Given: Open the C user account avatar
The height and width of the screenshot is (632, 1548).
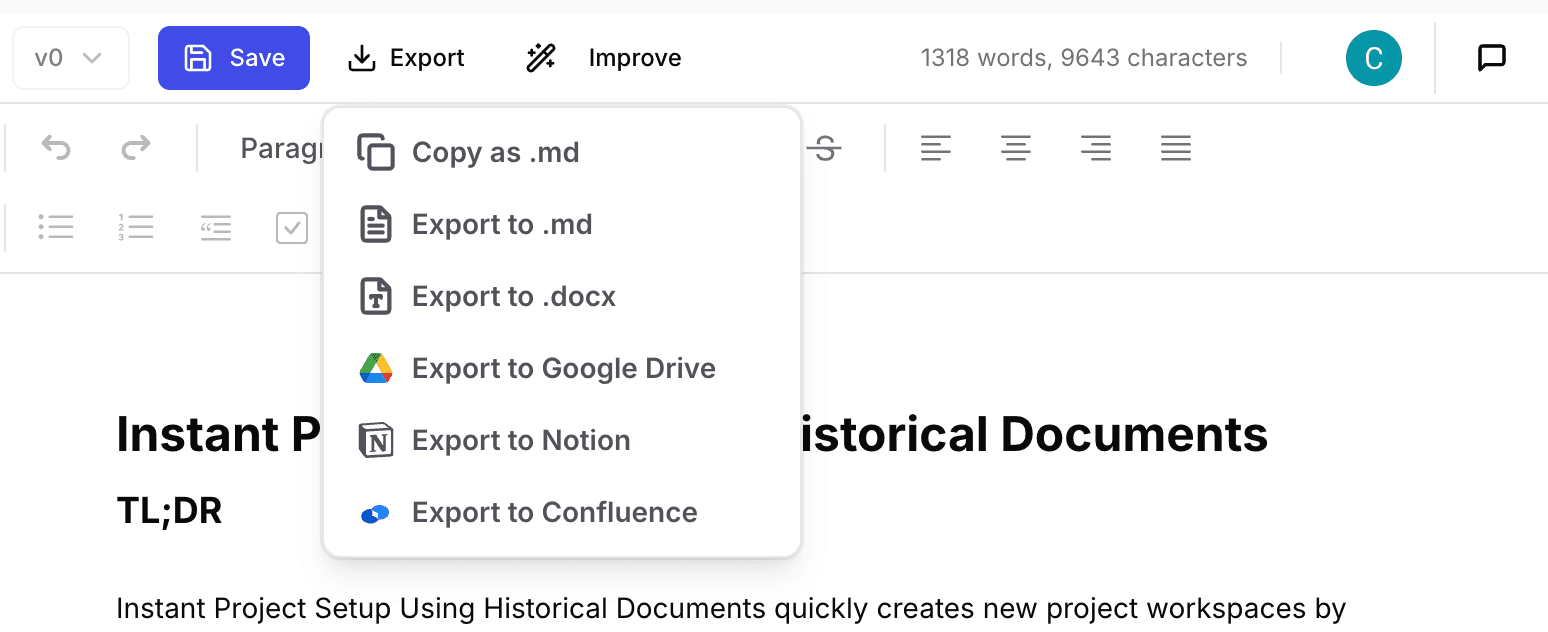Looking at the screenshot, I should pos(1373,57).
